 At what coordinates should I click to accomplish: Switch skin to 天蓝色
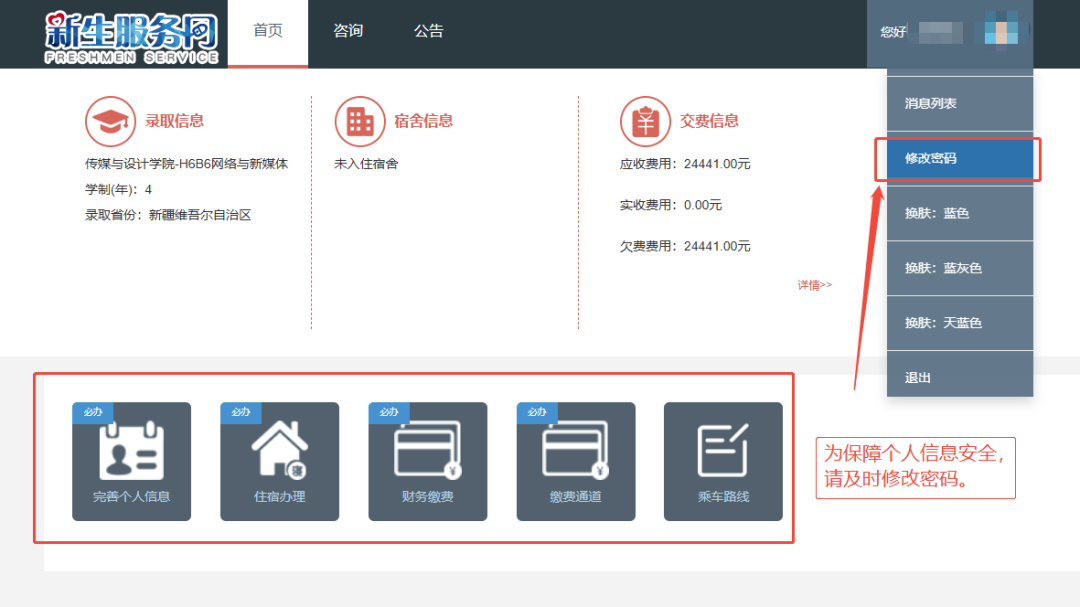[960, 323]
